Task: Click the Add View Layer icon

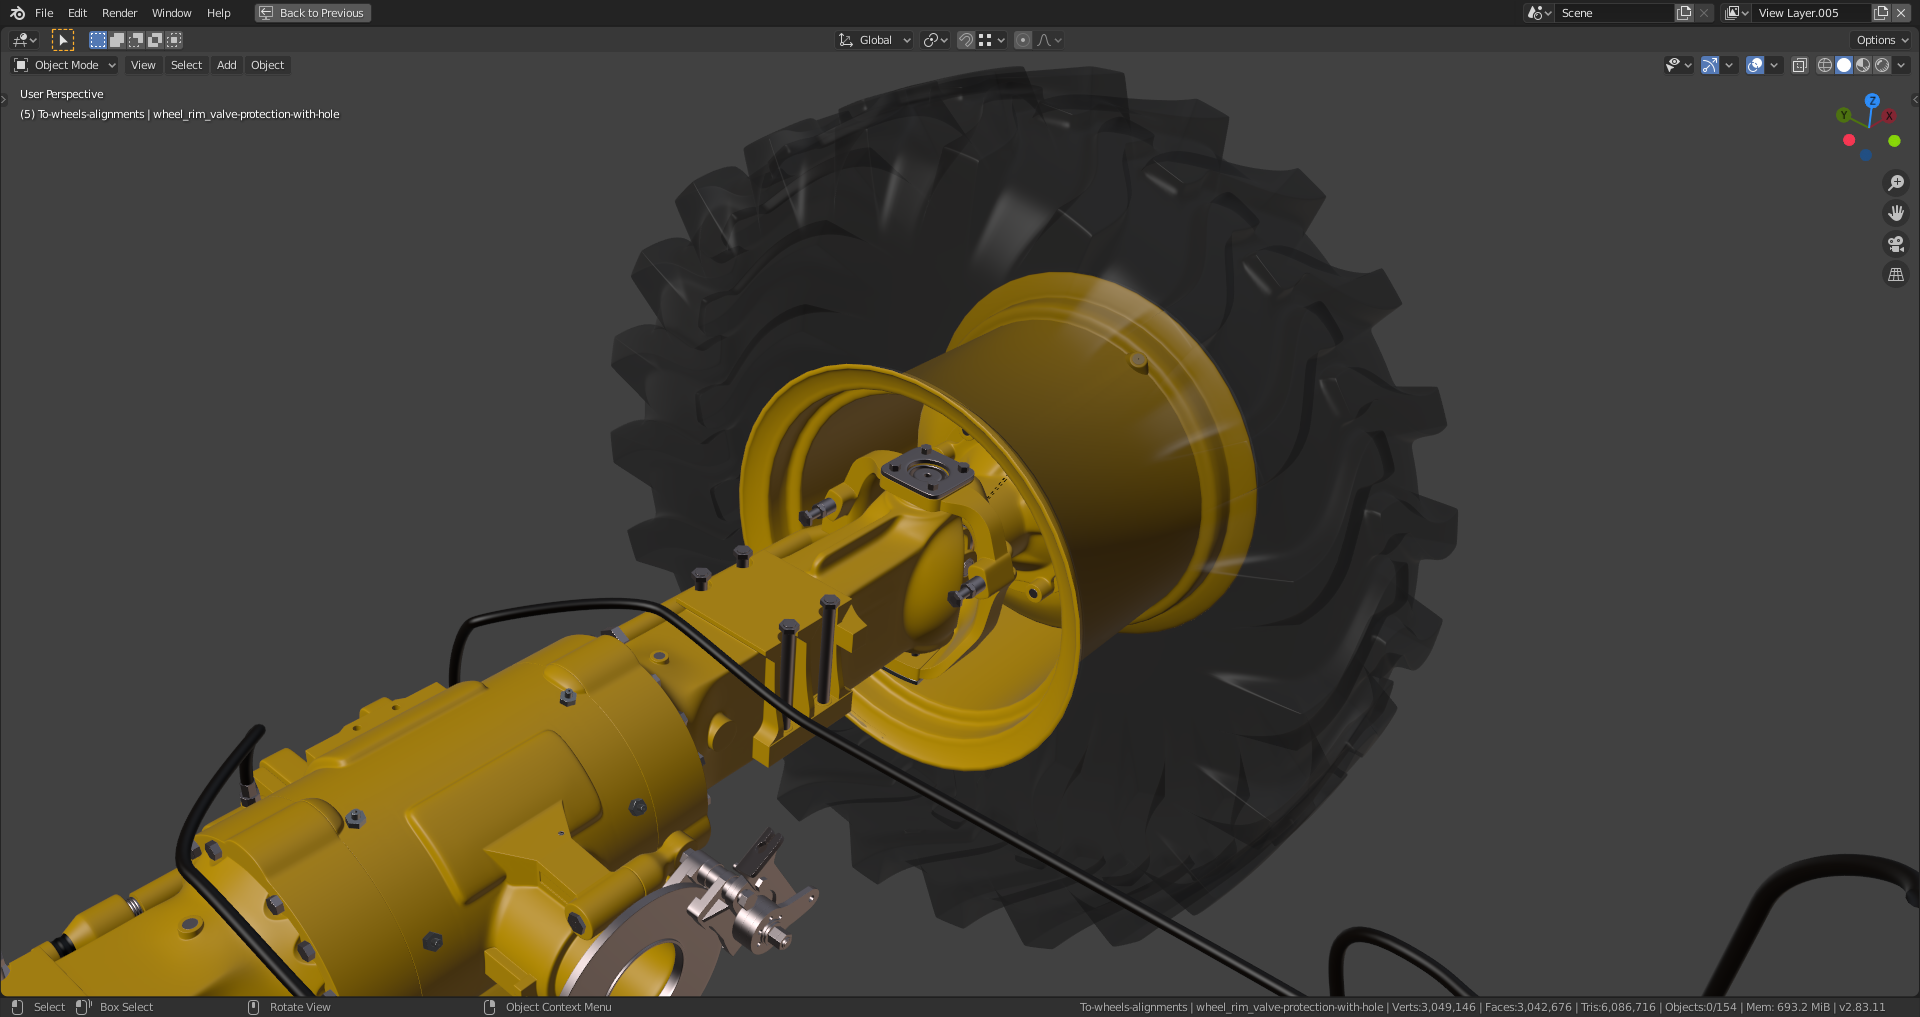Action: 1881,13
